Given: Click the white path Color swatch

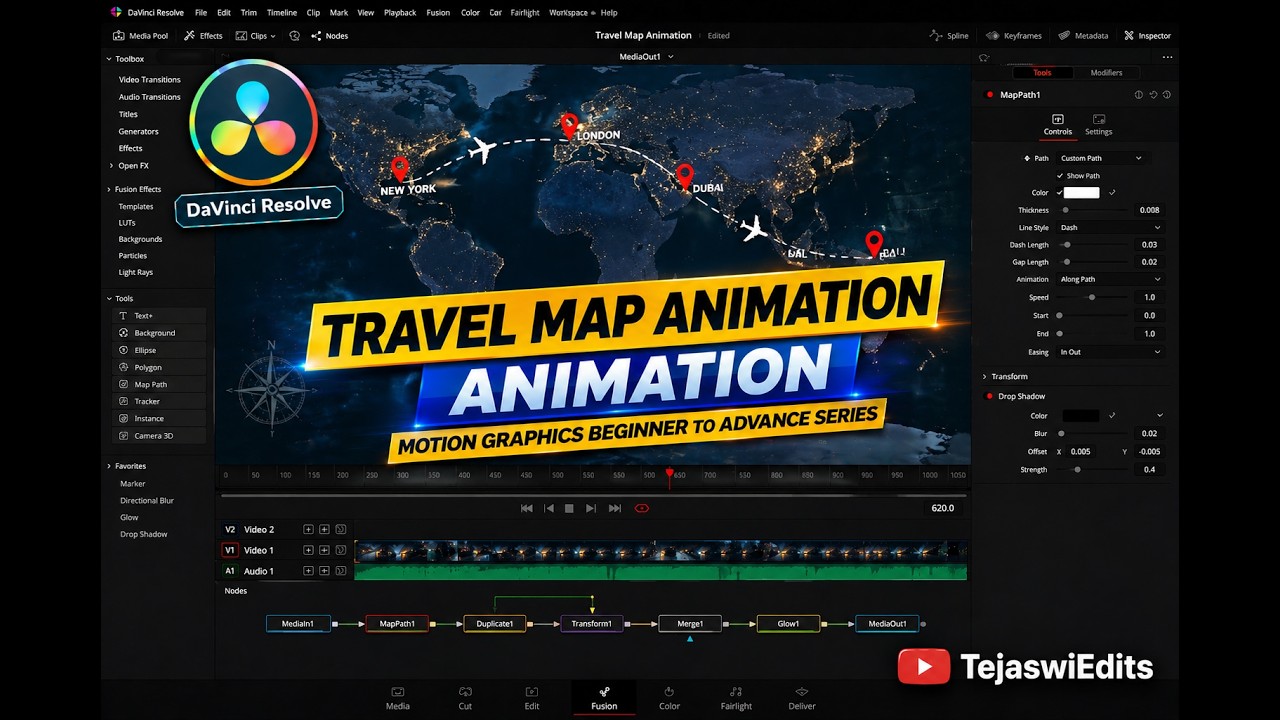Looking at the screenshot, I should [1081, 193].
